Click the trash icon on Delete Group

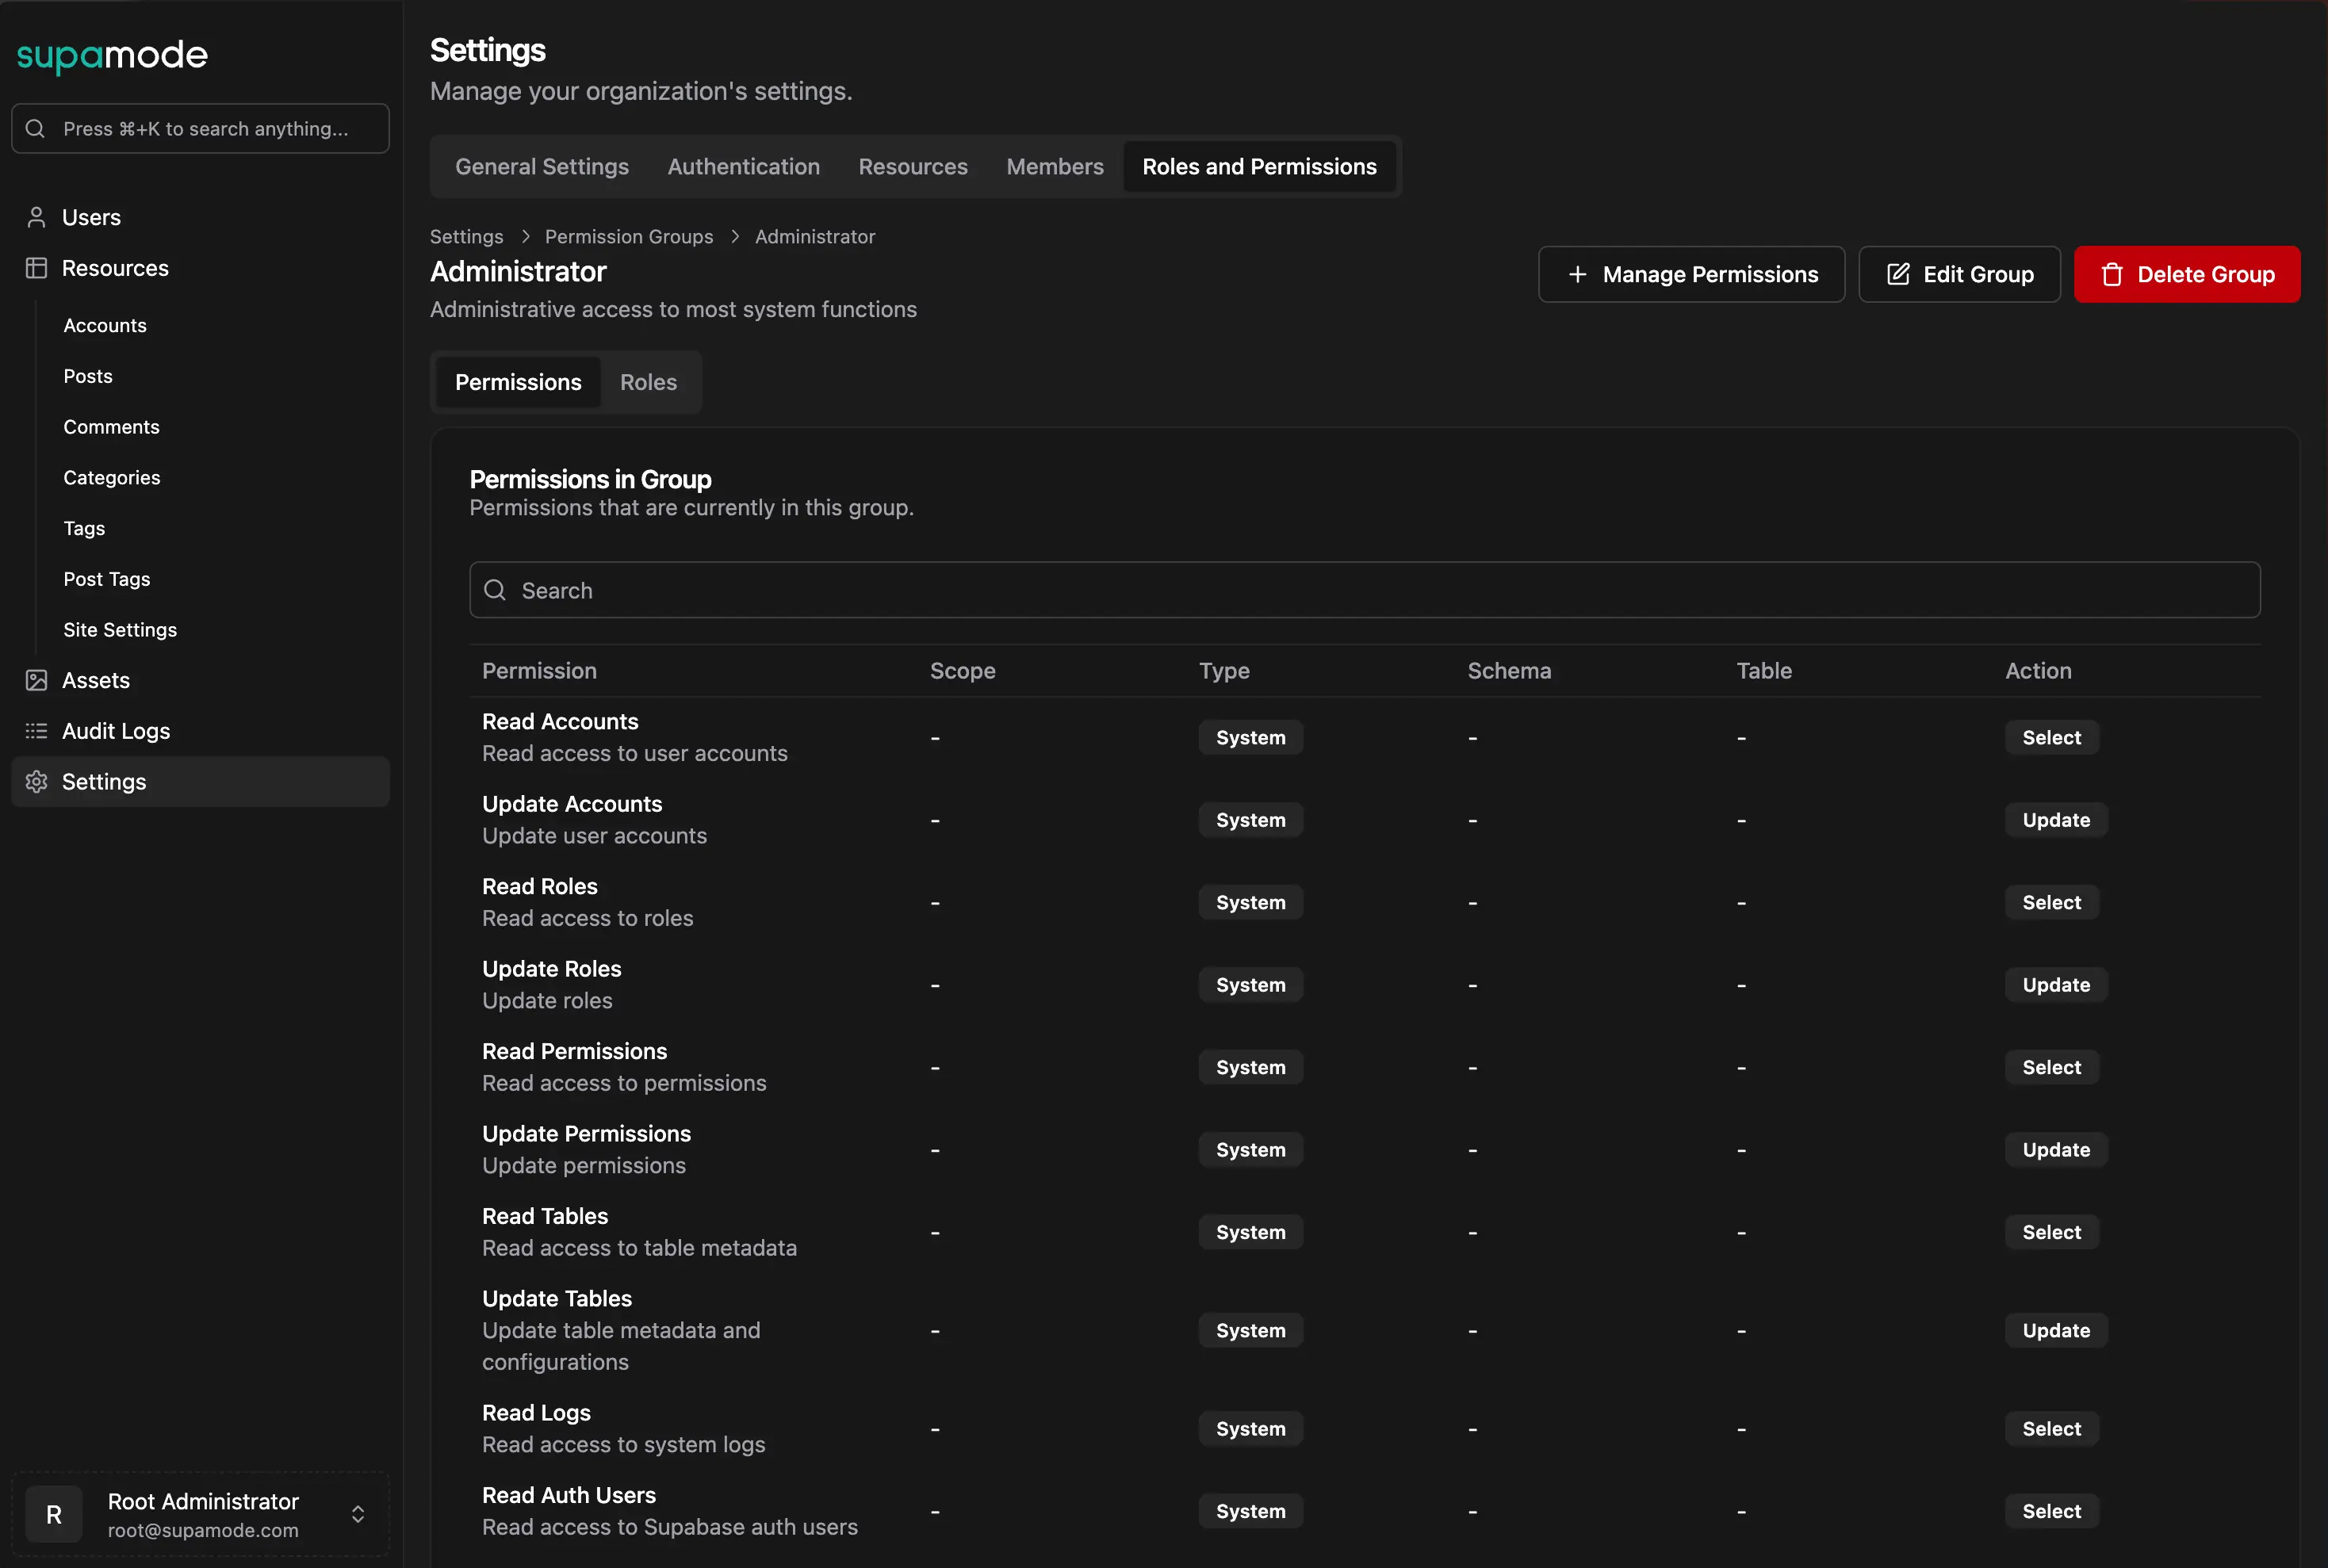point(2113,274)
